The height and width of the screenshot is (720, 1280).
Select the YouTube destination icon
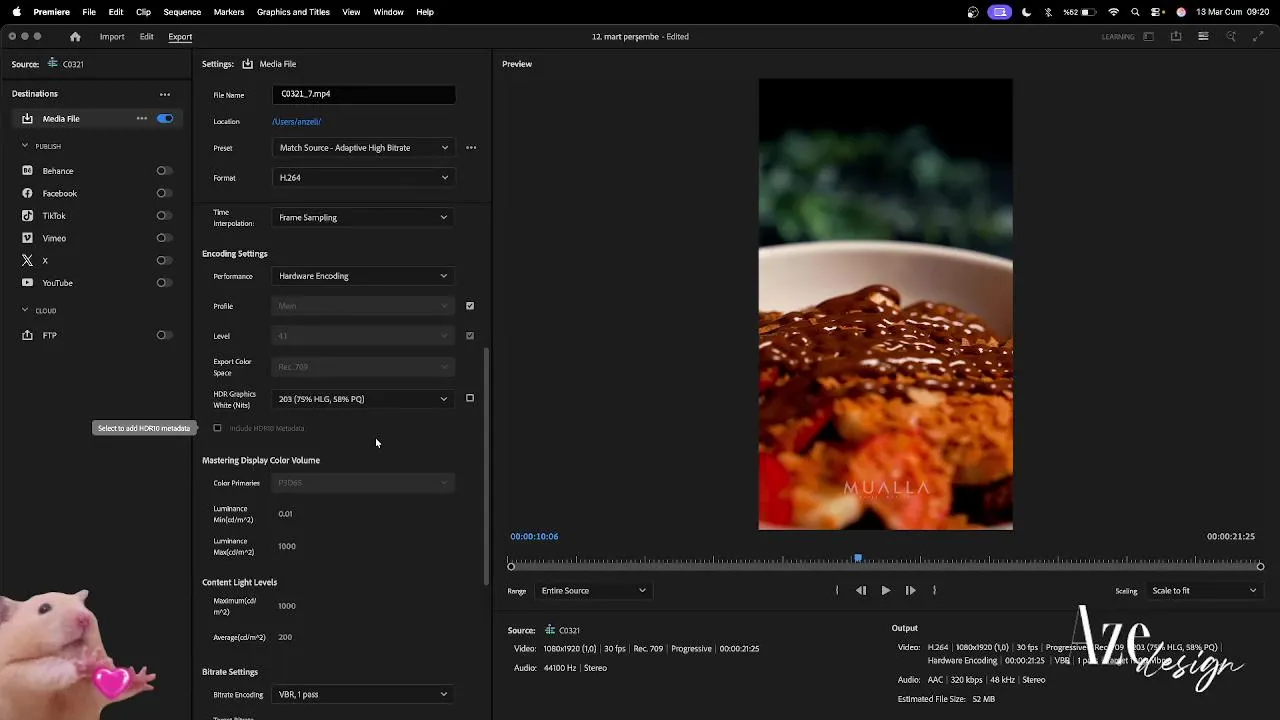(27, 283)
